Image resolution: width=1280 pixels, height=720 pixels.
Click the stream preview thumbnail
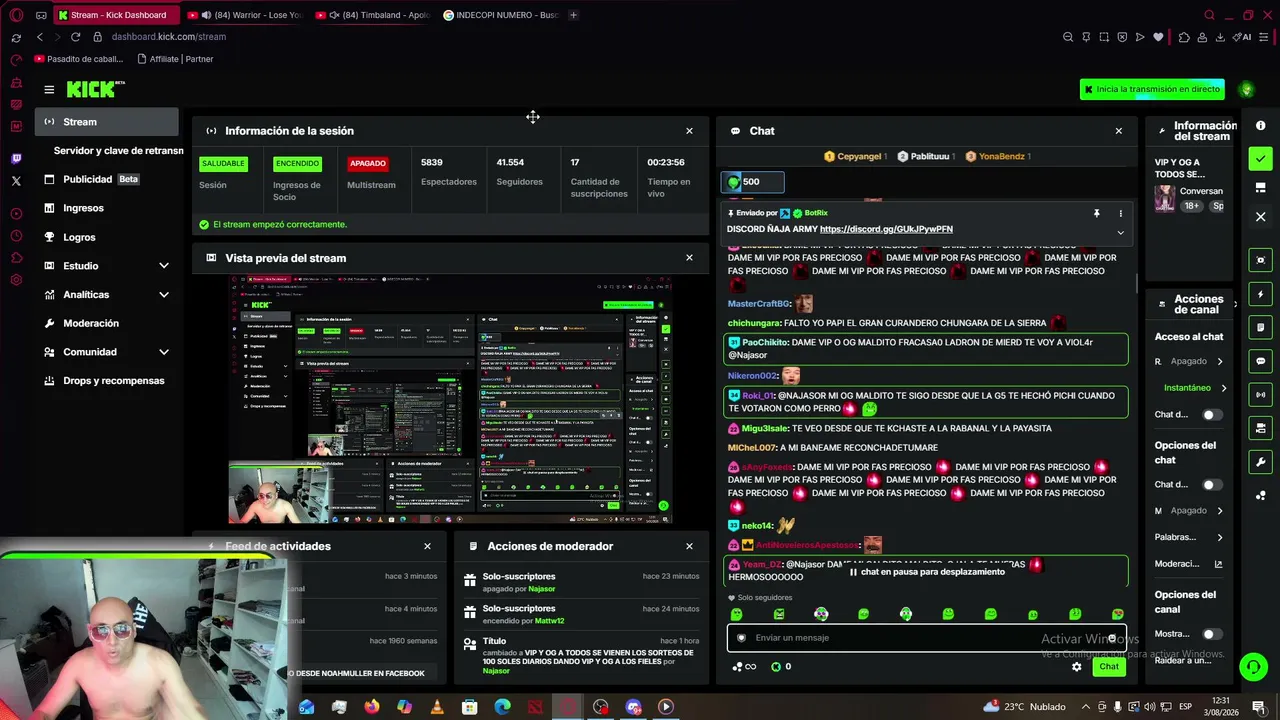pyautogui.click(x=450, y=400)
